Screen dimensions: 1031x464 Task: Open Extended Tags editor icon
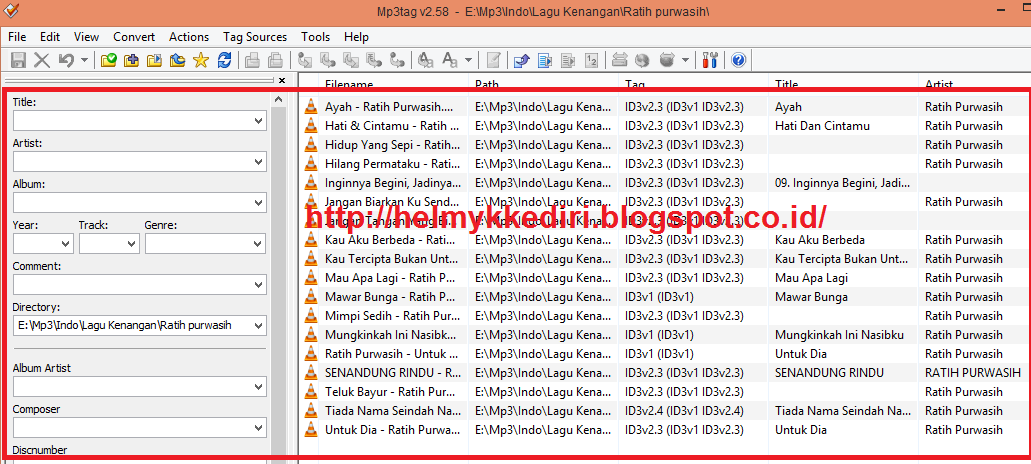493,60
